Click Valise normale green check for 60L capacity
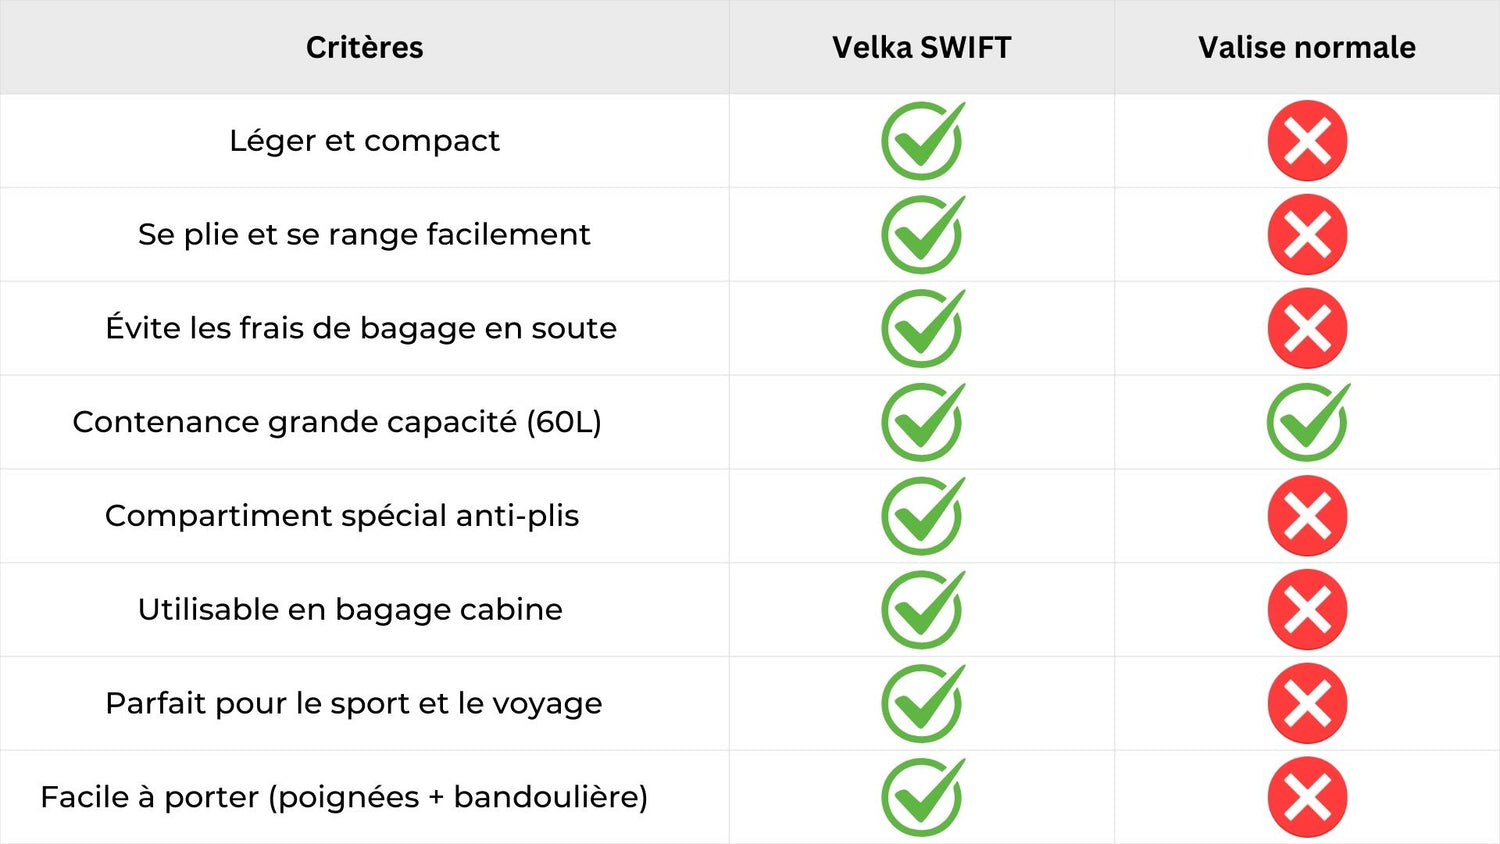1500x844 pixels. coord(1308,422)
